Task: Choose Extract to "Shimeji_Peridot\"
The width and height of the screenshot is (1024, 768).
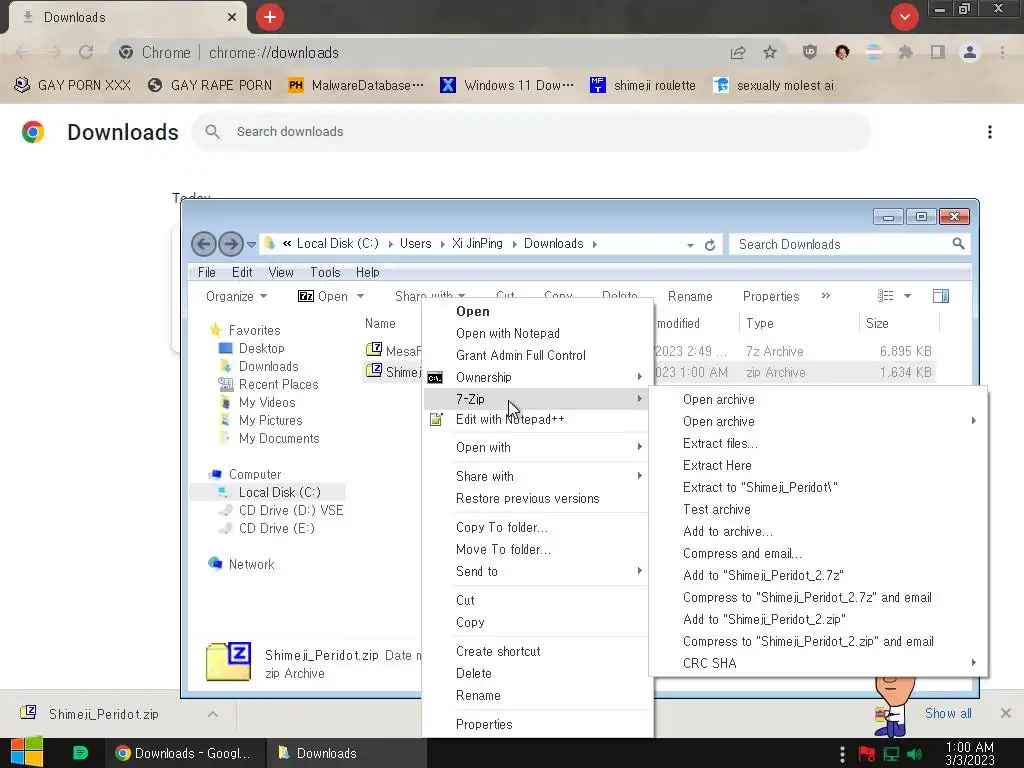Action: (818, 488)
